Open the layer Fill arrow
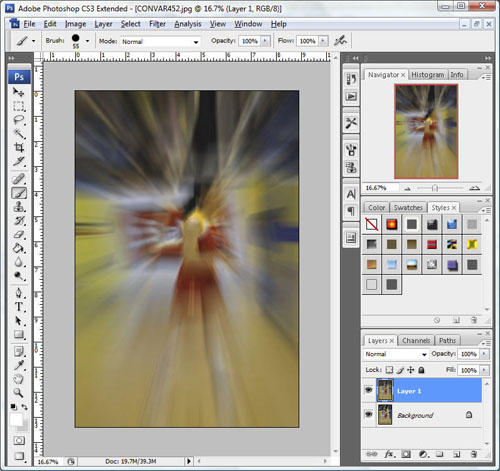The image size is (500, 471). 484,370
